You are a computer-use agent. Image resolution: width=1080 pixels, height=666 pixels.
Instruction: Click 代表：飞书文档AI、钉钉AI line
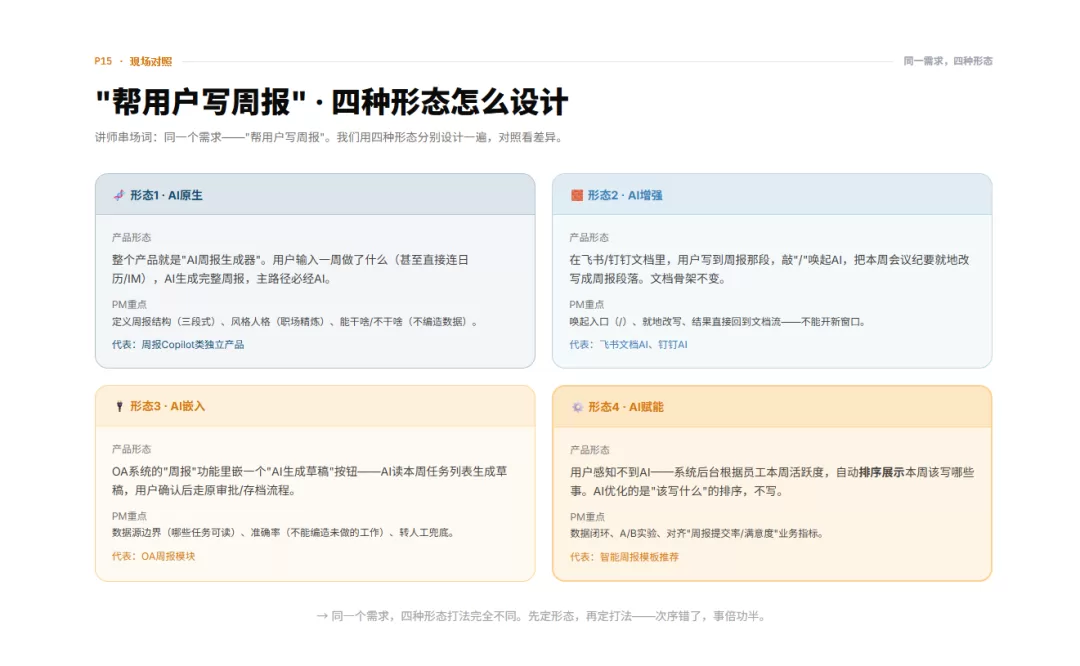click(628, 344)
